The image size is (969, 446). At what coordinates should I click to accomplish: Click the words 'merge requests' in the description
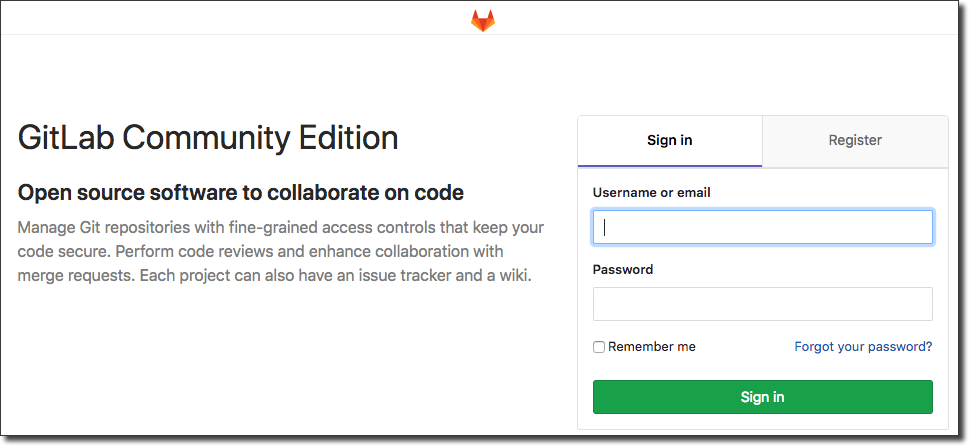click(68, 274)
